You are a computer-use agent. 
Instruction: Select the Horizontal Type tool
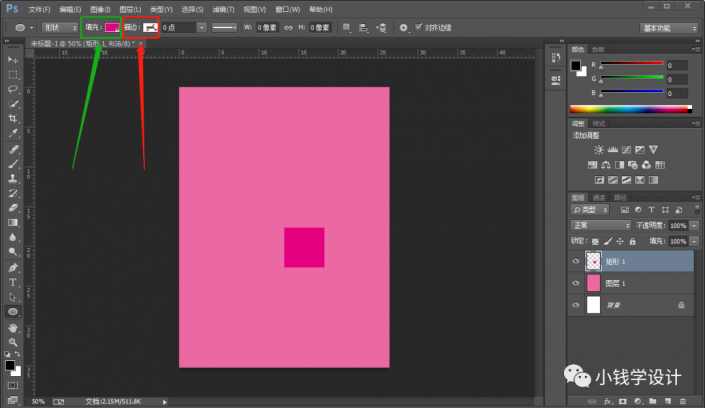pyautogui.click(x=13, y=282)
